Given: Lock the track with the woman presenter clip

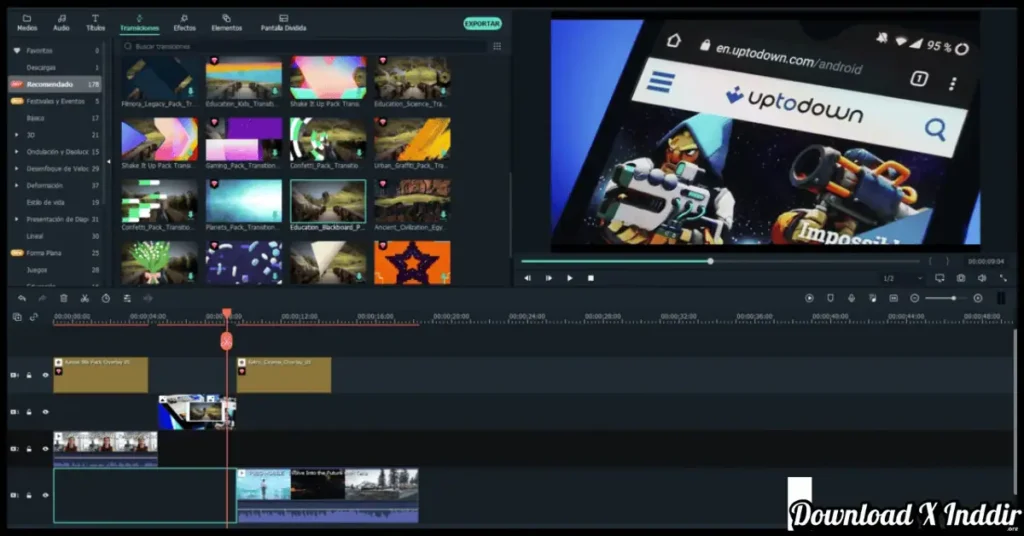Looking at the screenshot, I should coord(29,449).
